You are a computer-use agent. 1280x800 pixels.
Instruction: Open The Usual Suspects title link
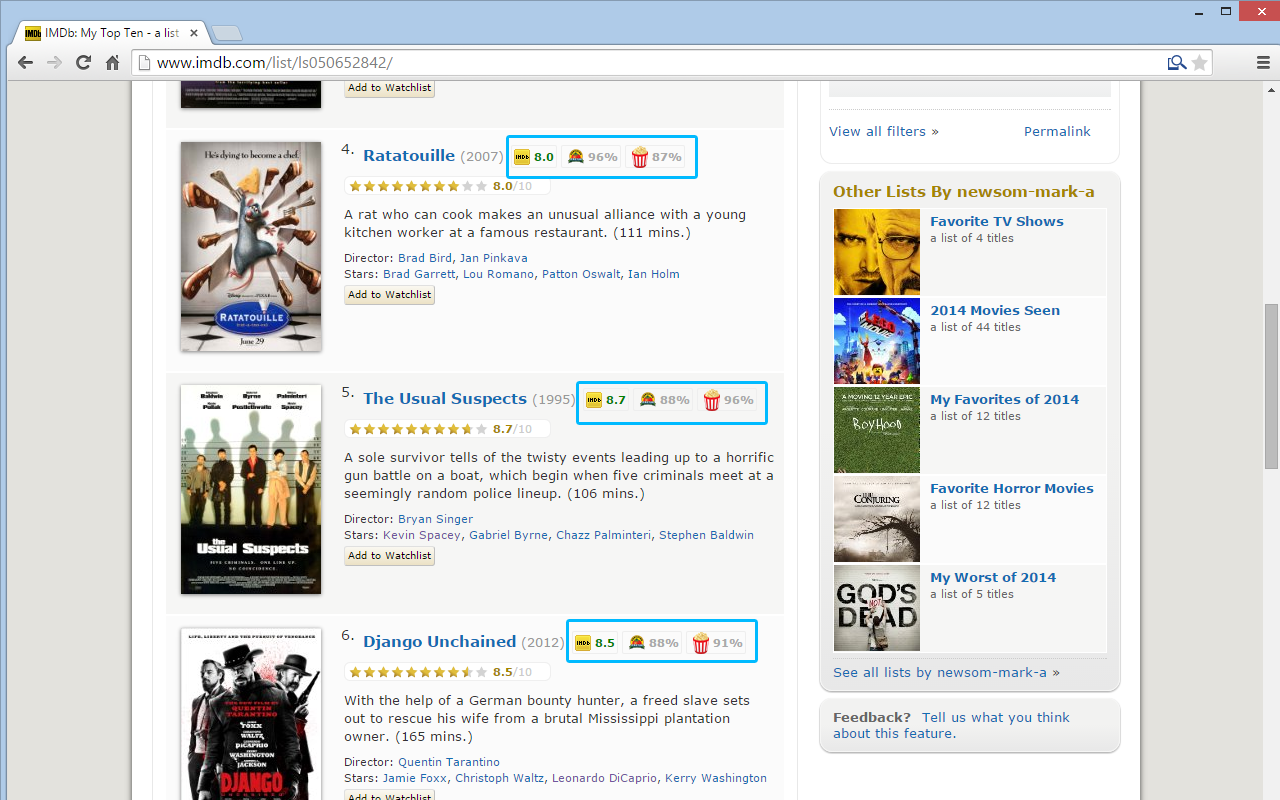click(445, 399)
